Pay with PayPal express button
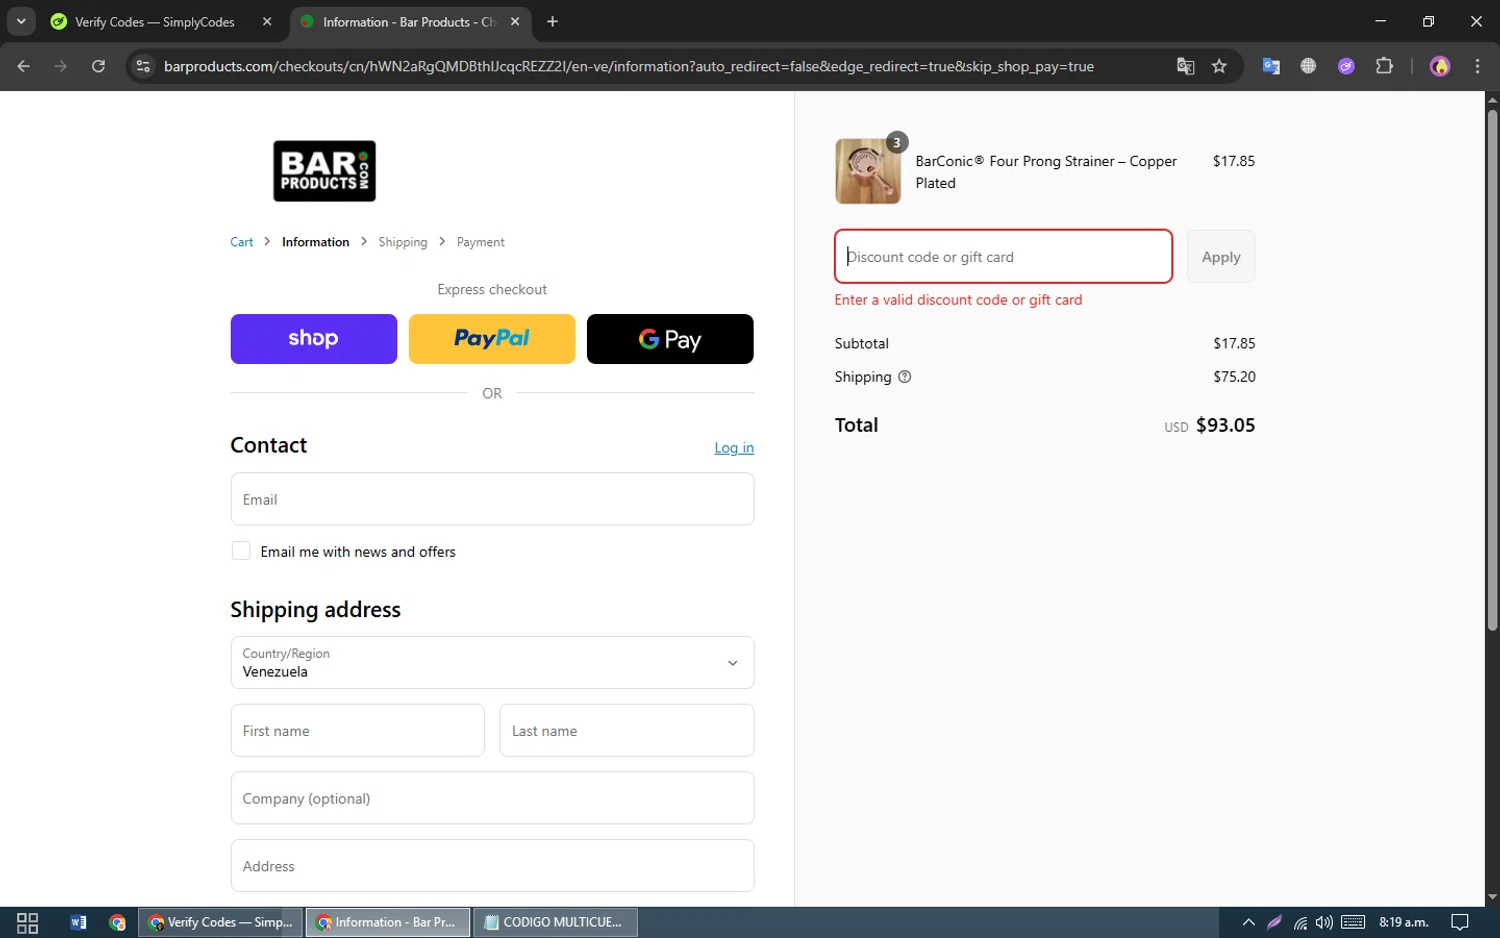The image size is (1500, 938). [x=492, y=339]
